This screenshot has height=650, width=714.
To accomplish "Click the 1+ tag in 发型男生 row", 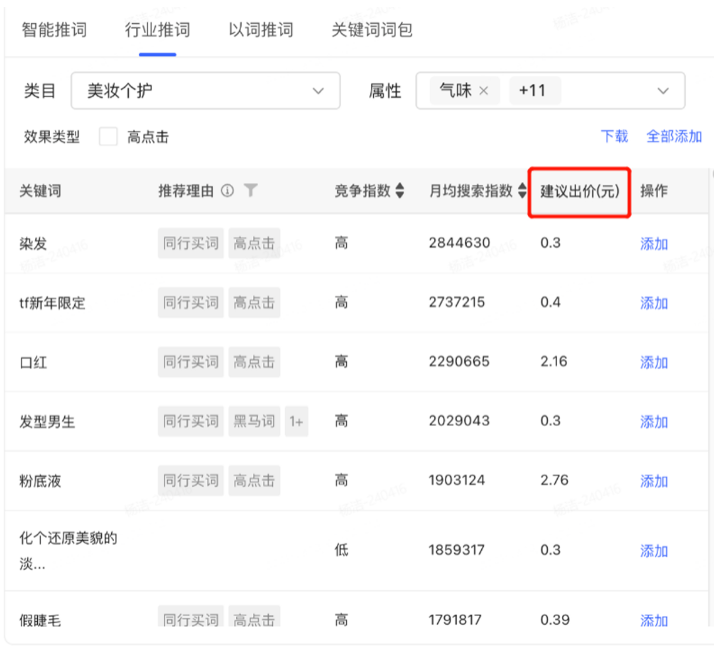I will [296, 421].
